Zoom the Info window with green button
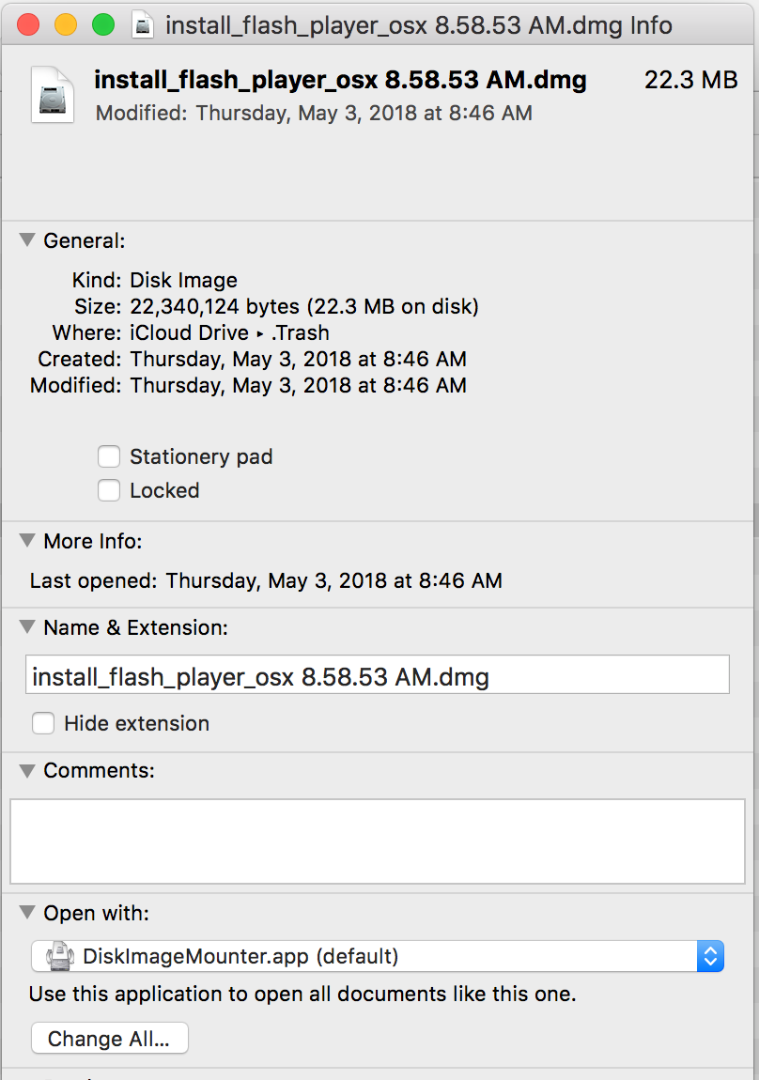Screen dimensions: 759x1080 point(103,25)
